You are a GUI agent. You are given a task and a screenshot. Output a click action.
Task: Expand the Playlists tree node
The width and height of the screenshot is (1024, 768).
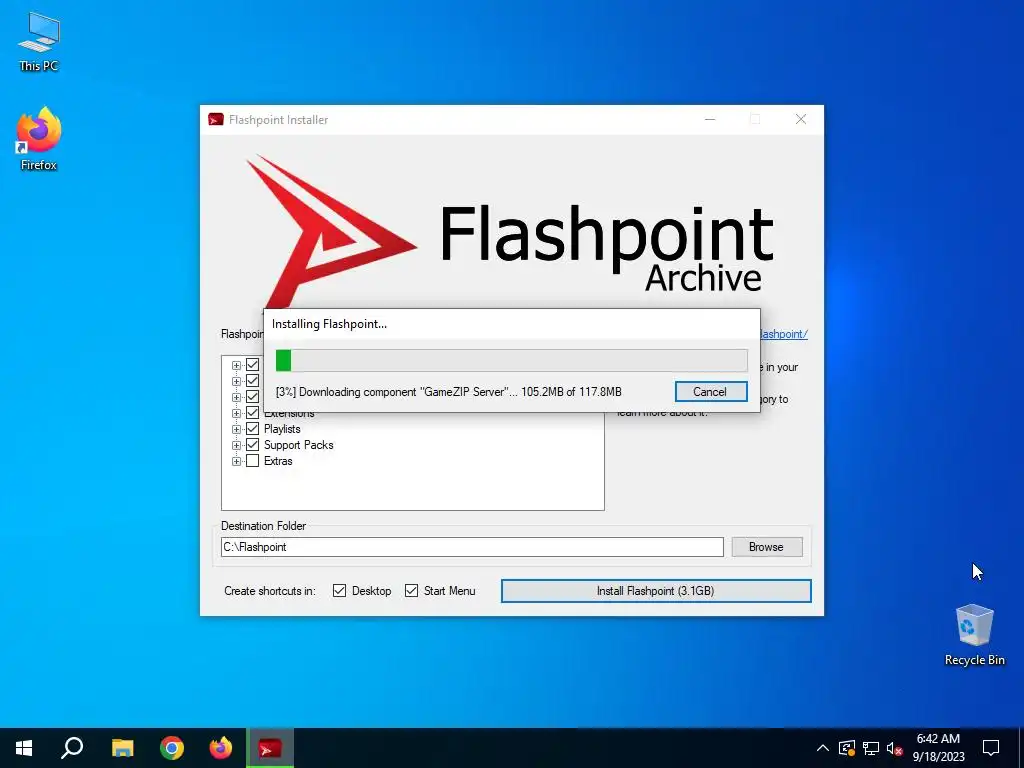[x=236, y=429]
